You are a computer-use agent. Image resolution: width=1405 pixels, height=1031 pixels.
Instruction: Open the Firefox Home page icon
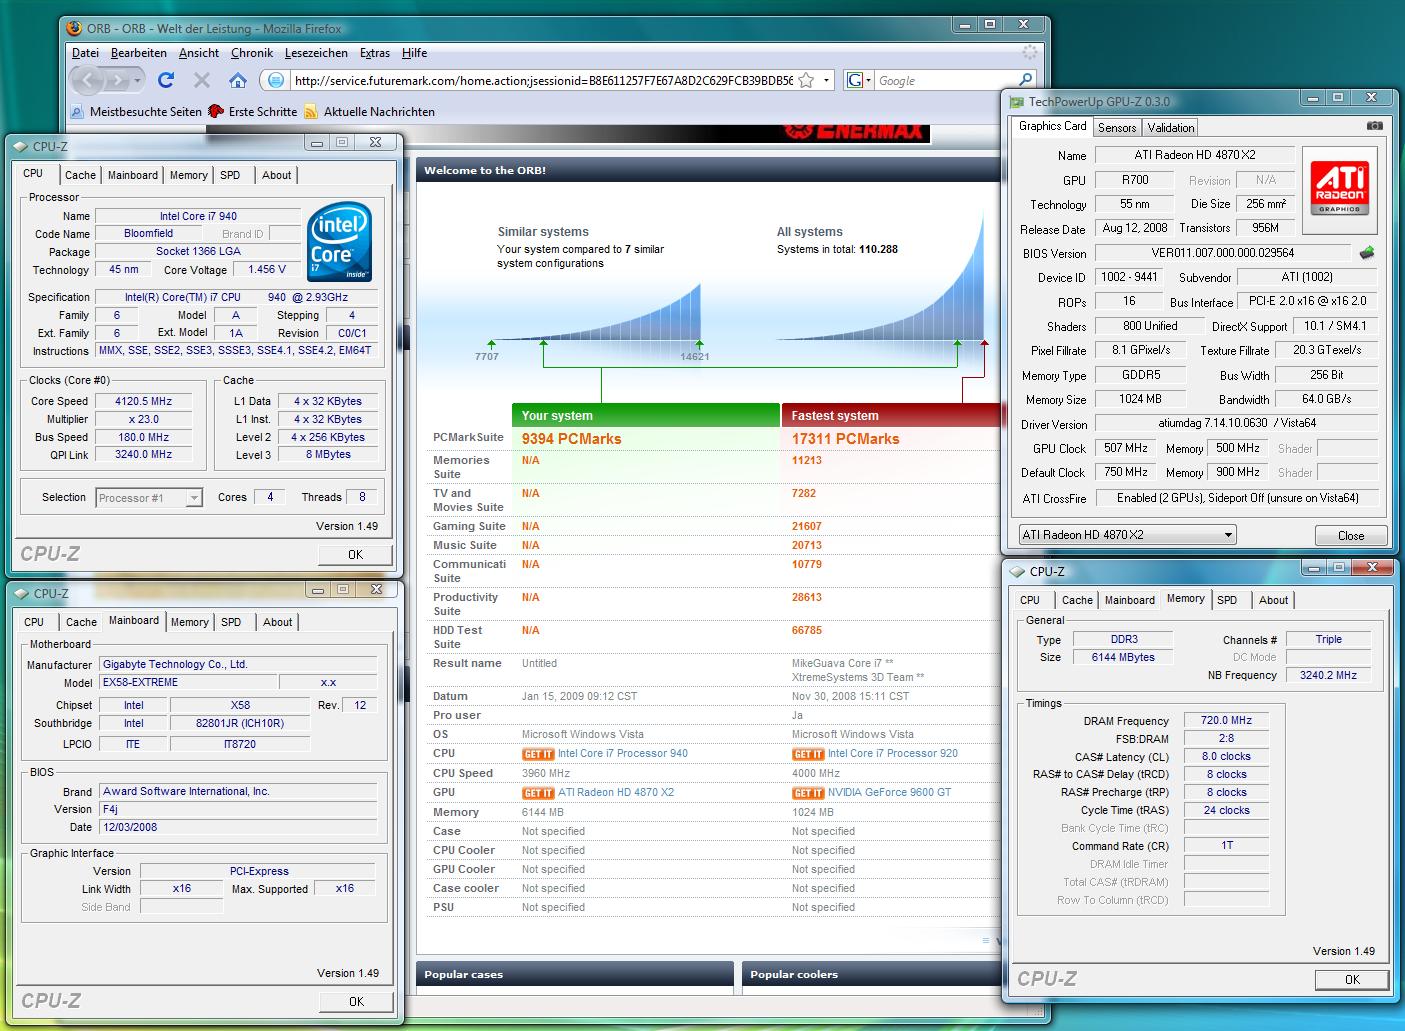[x=238, y=80]
